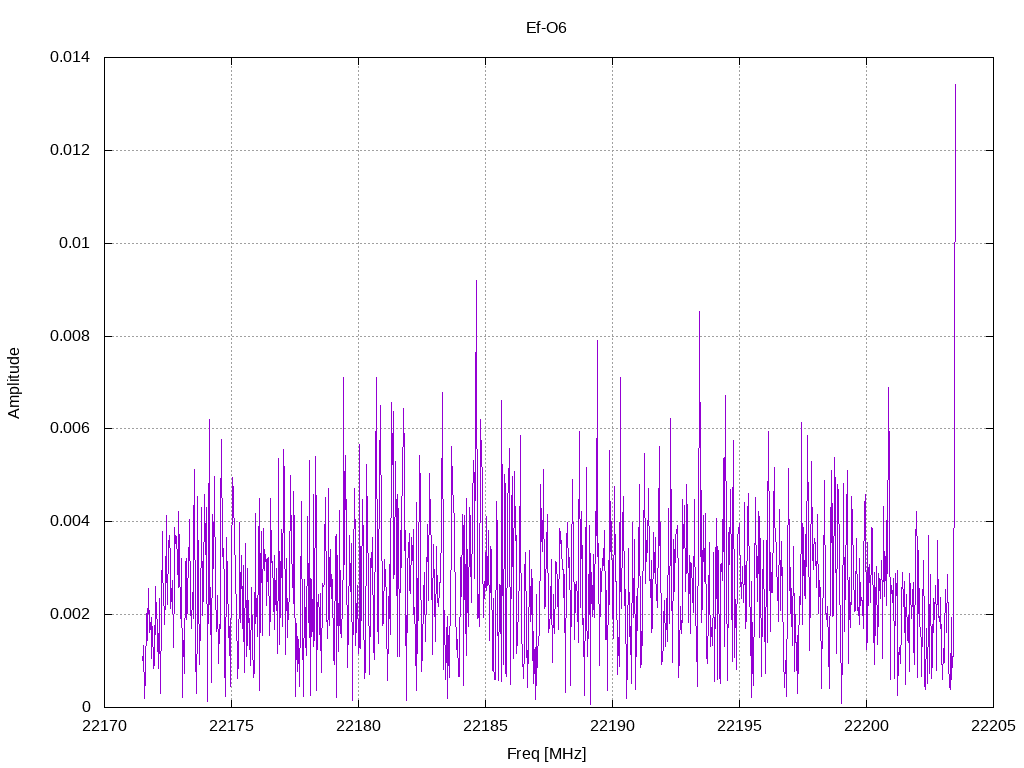Viewport: 1024px width, 768px height.
Task: Click the spike peak near 22189.4 MHz
Action: [597, 341]
